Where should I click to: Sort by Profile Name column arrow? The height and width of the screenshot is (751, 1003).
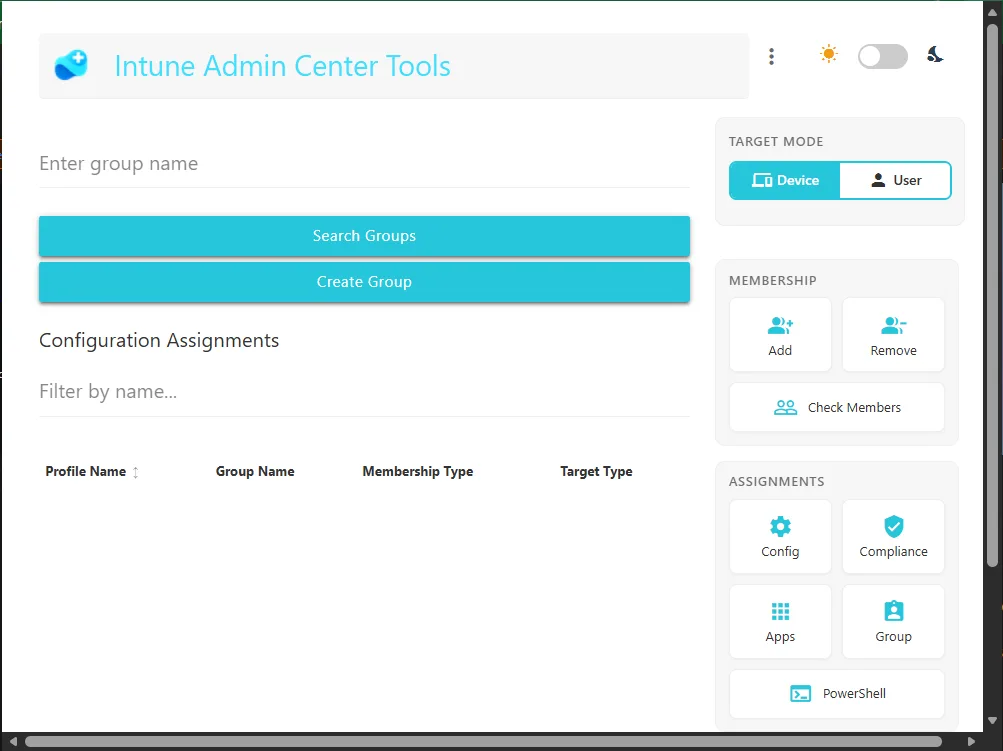(x=136, y=472)
